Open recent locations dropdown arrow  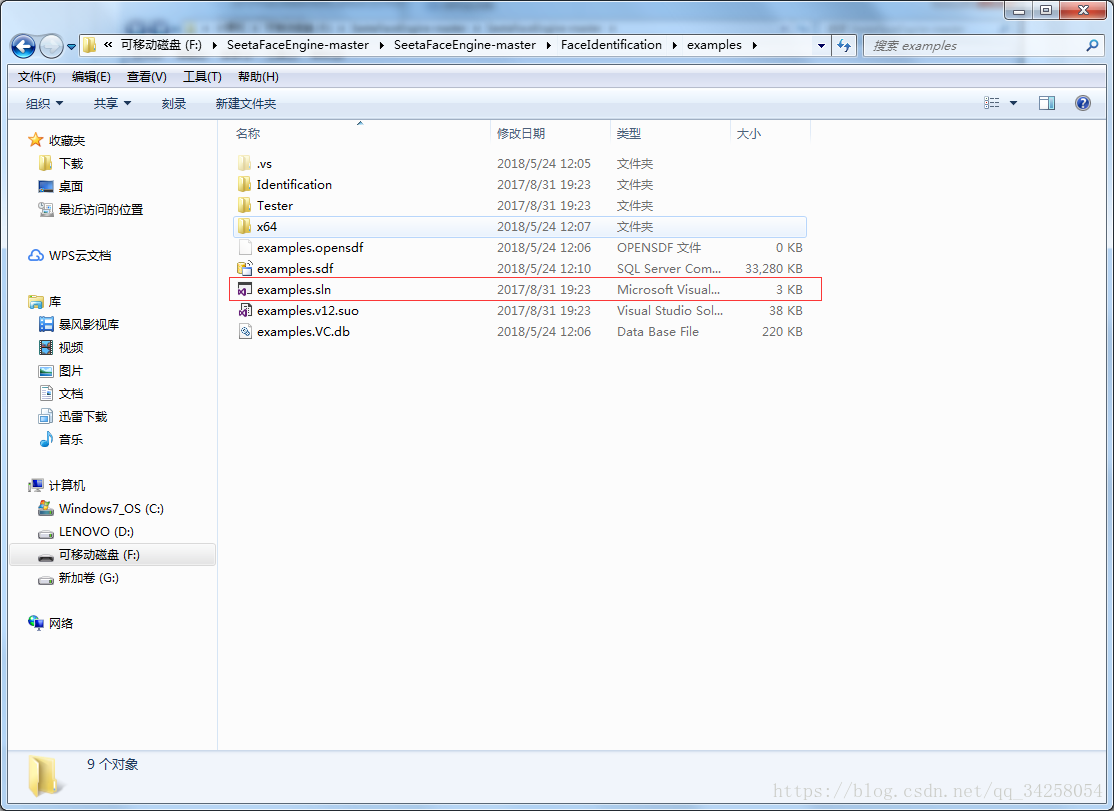pos(71,47)
